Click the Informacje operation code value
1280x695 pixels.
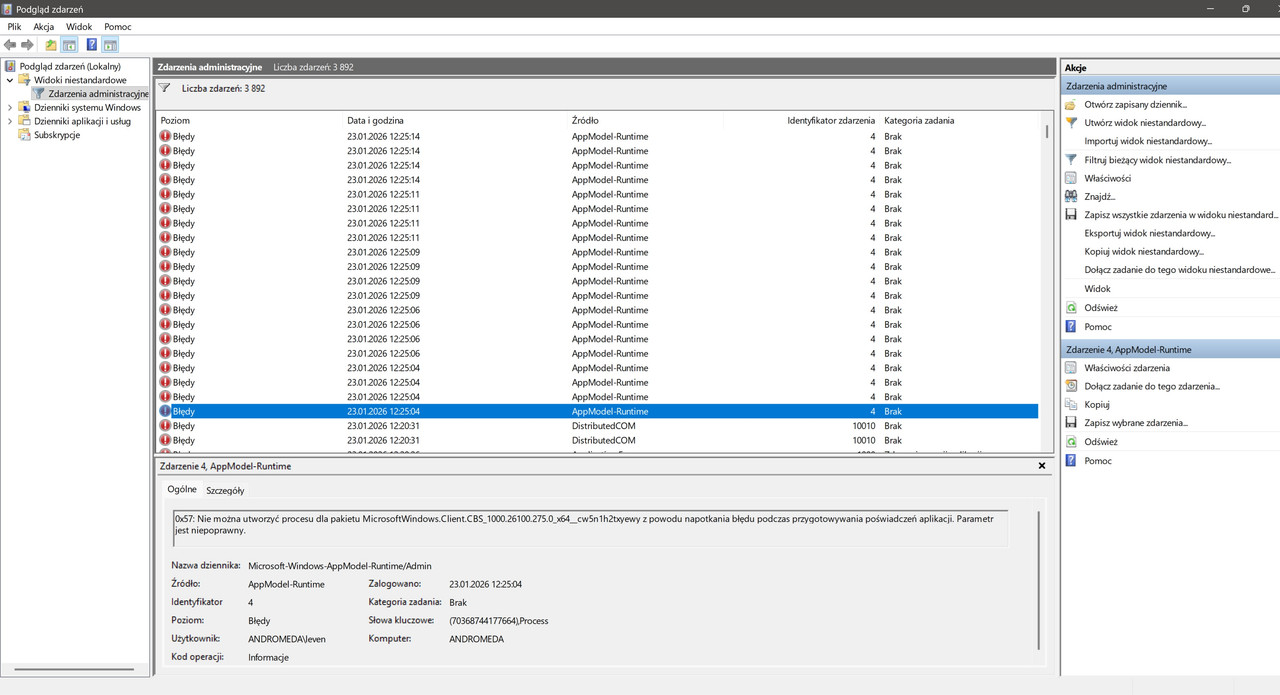coord(269,657)
